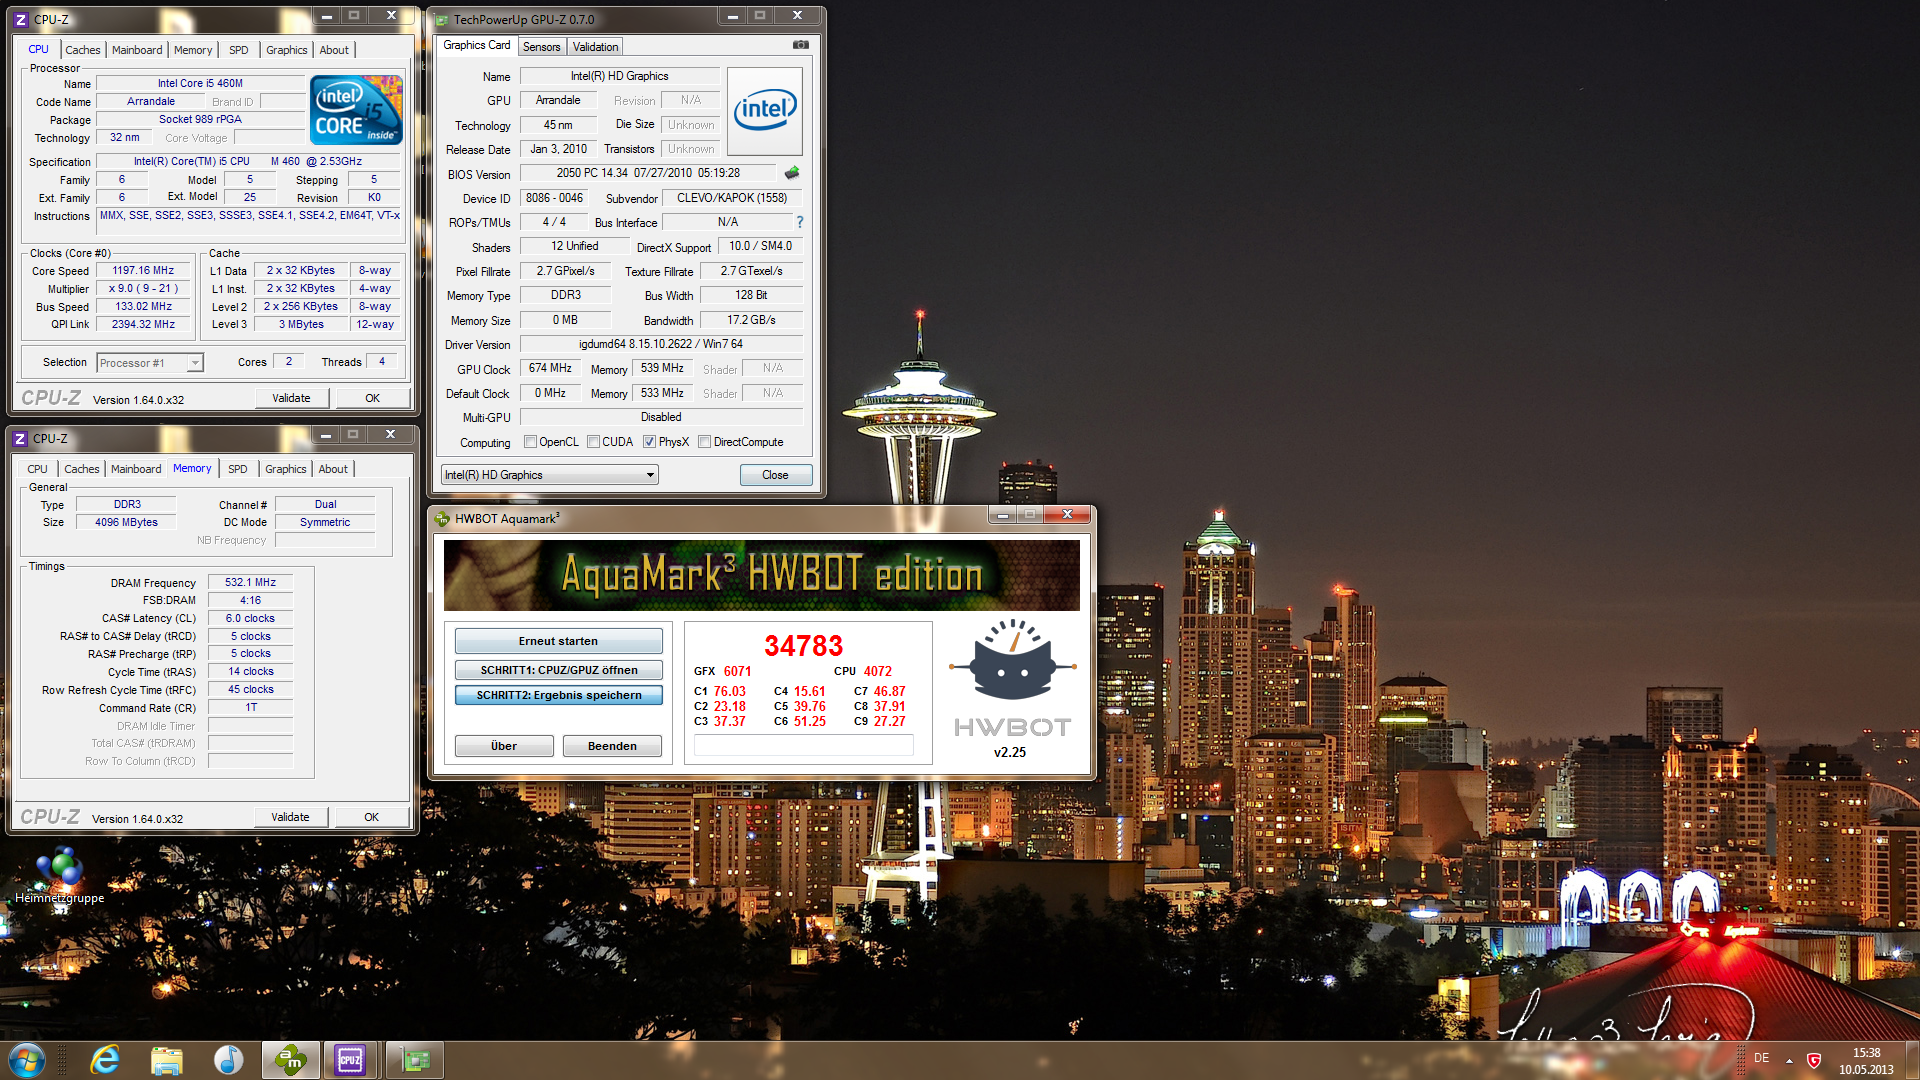Open Caches tab in upper CPU-Z window
Screen dimensions: 1920x1080
point(83,50)
